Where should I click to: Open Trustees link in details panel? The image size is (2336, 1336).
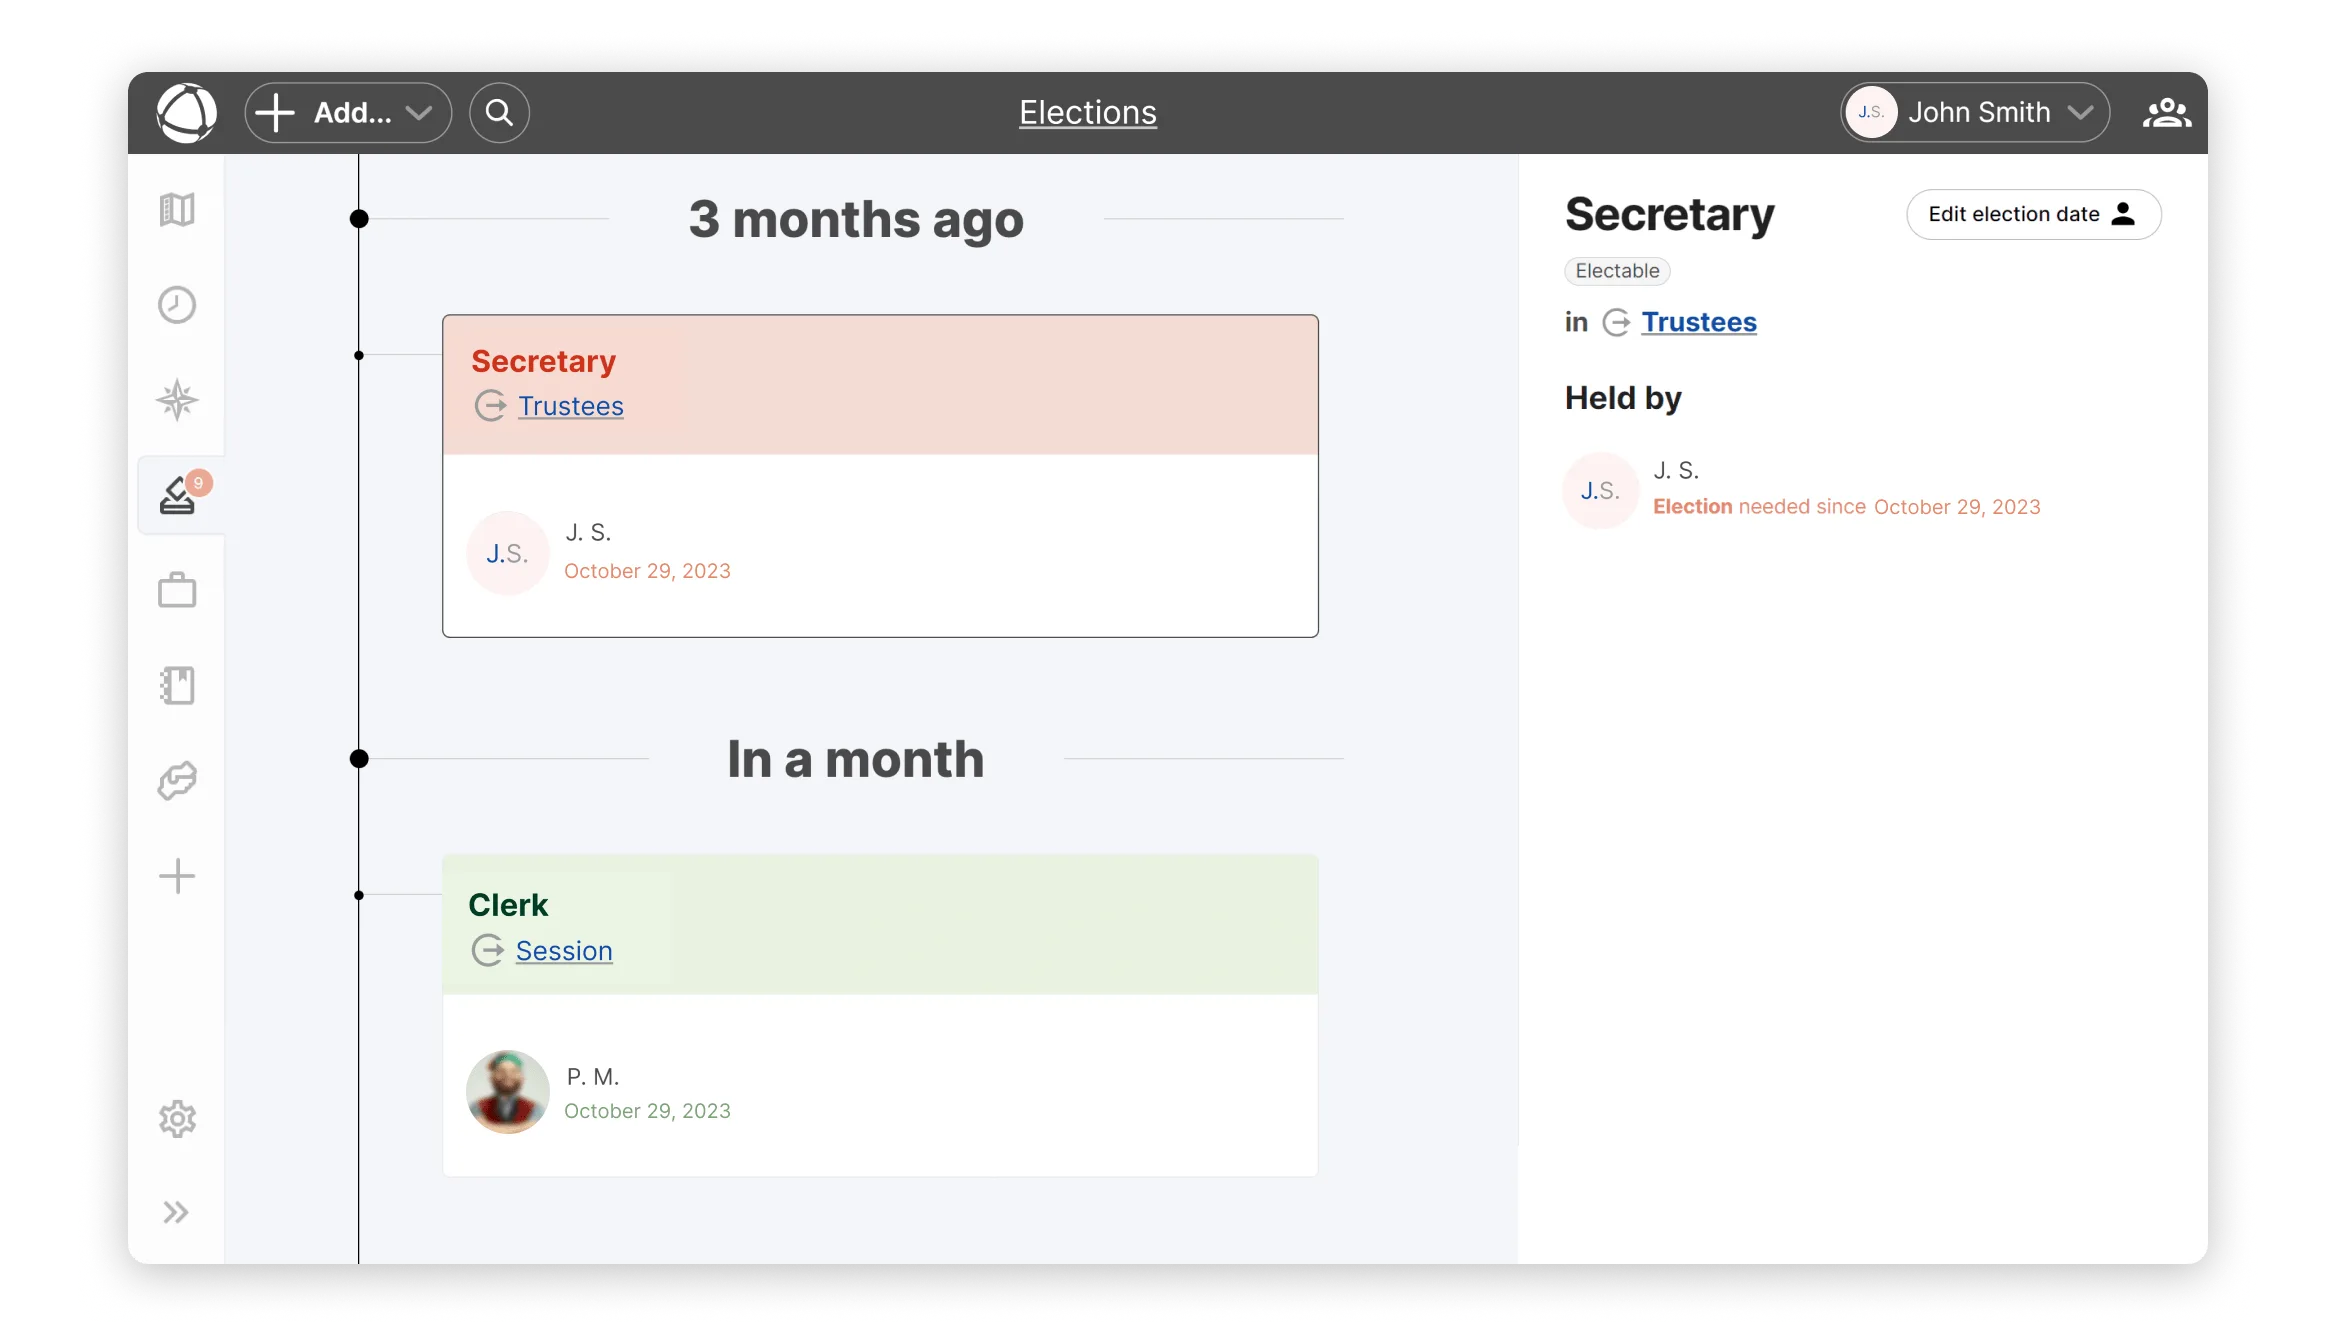[1698, 322]
